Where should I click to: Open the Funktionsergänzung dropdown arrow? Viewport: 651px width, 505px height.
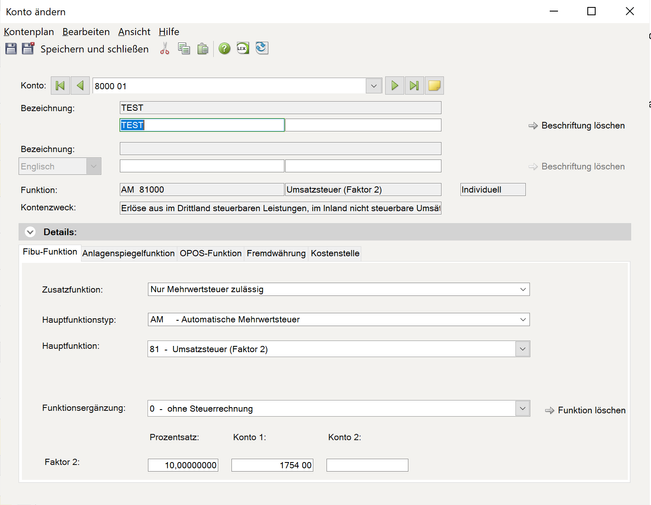[x=523, y=409]
